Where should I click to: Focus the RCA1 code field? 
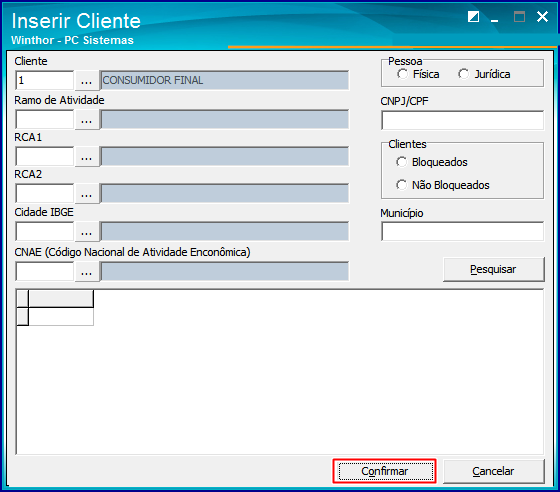[45, 156]
